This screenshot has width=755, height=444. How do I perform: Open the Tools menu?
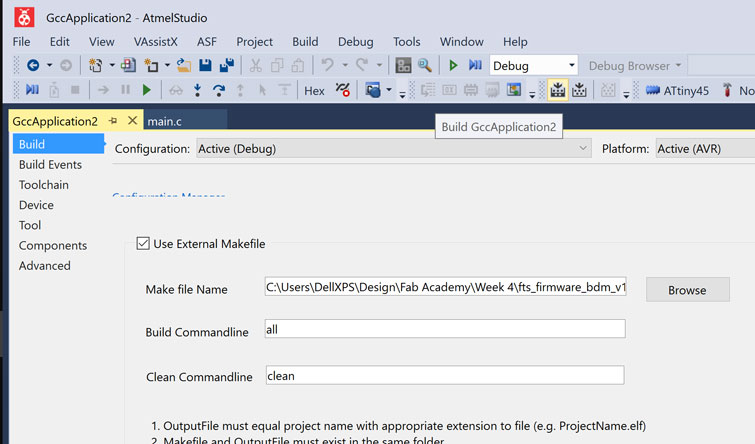pyautogui.click(x=406, y=42)
